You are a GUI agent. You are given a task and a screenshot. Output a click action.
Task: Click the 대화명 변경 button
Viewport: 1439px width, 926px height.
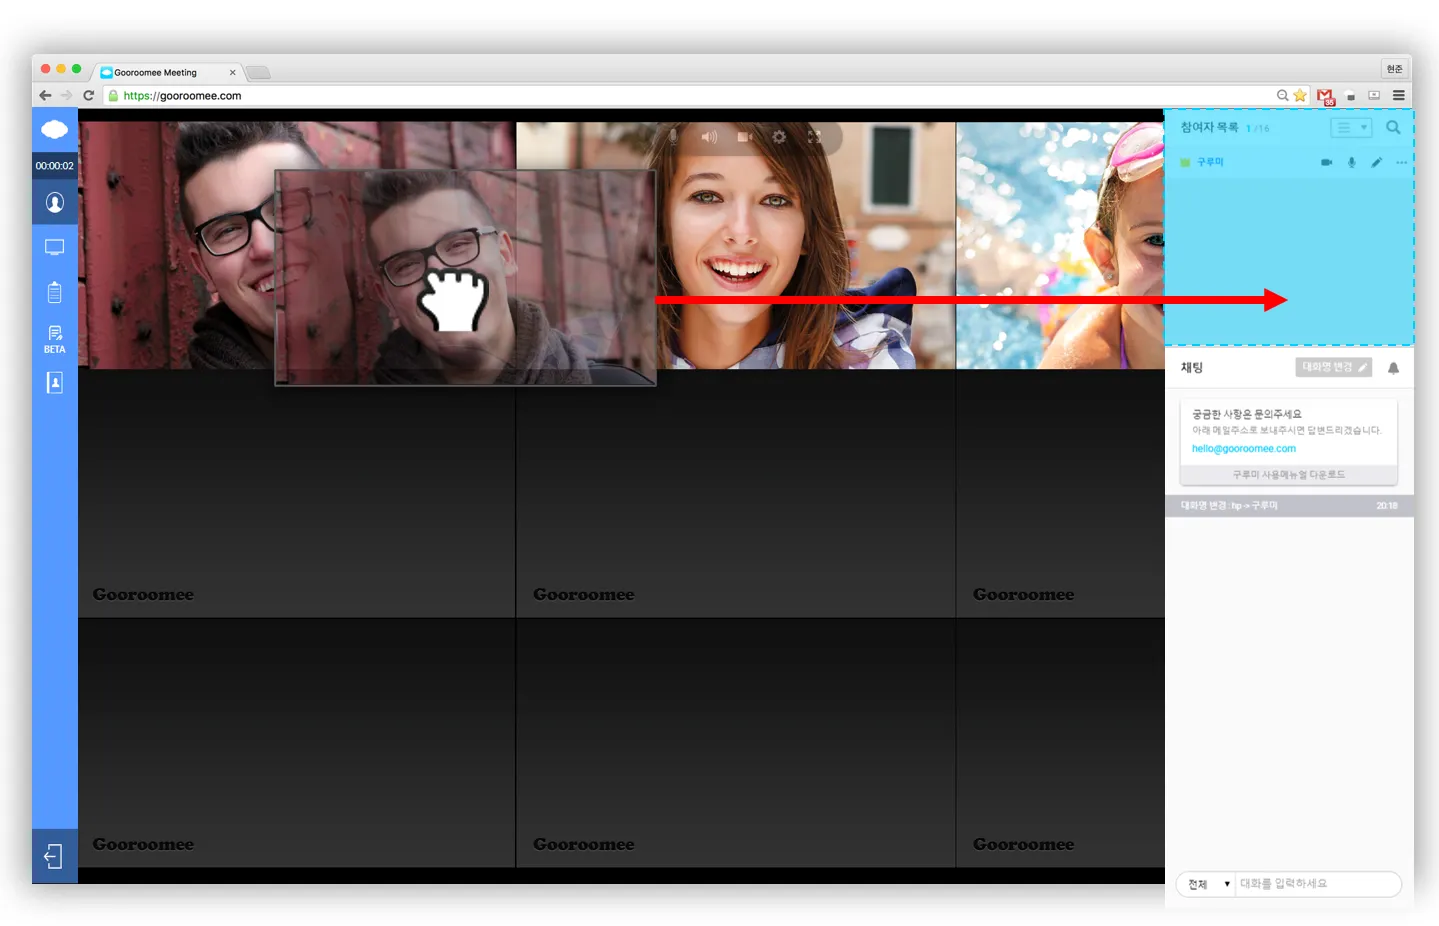click(x=1334, y=367)
